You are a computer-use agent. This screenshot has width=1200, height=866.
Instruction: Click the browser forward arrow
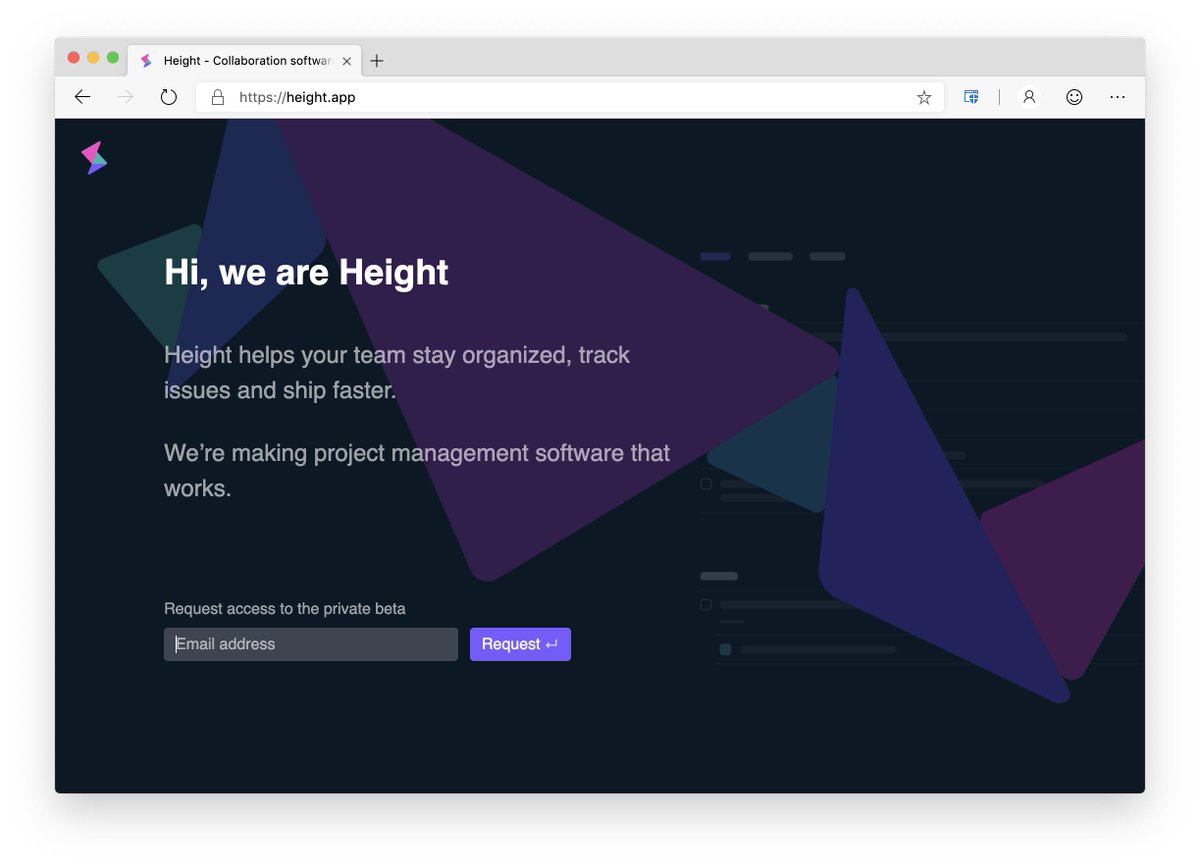tap(125, 97)
